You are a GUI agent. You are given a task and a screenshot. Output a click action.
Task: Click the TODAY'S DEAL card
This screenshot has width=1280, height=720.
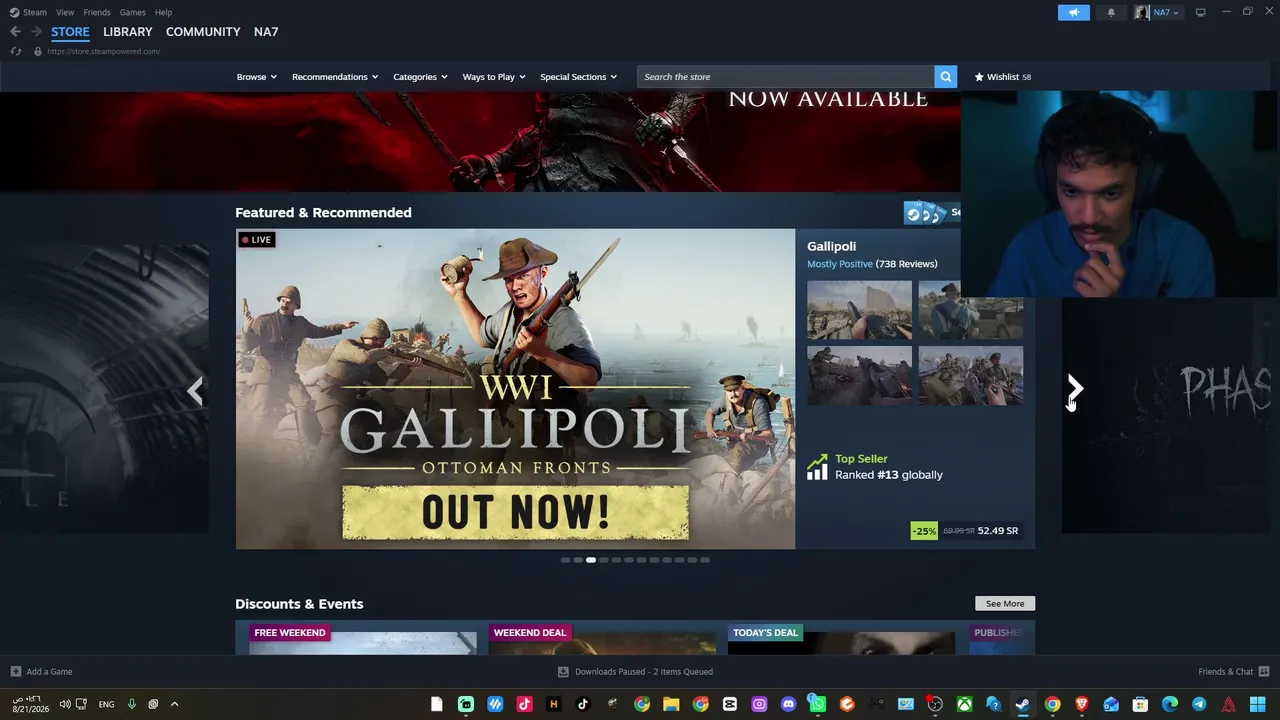[841, 638]
